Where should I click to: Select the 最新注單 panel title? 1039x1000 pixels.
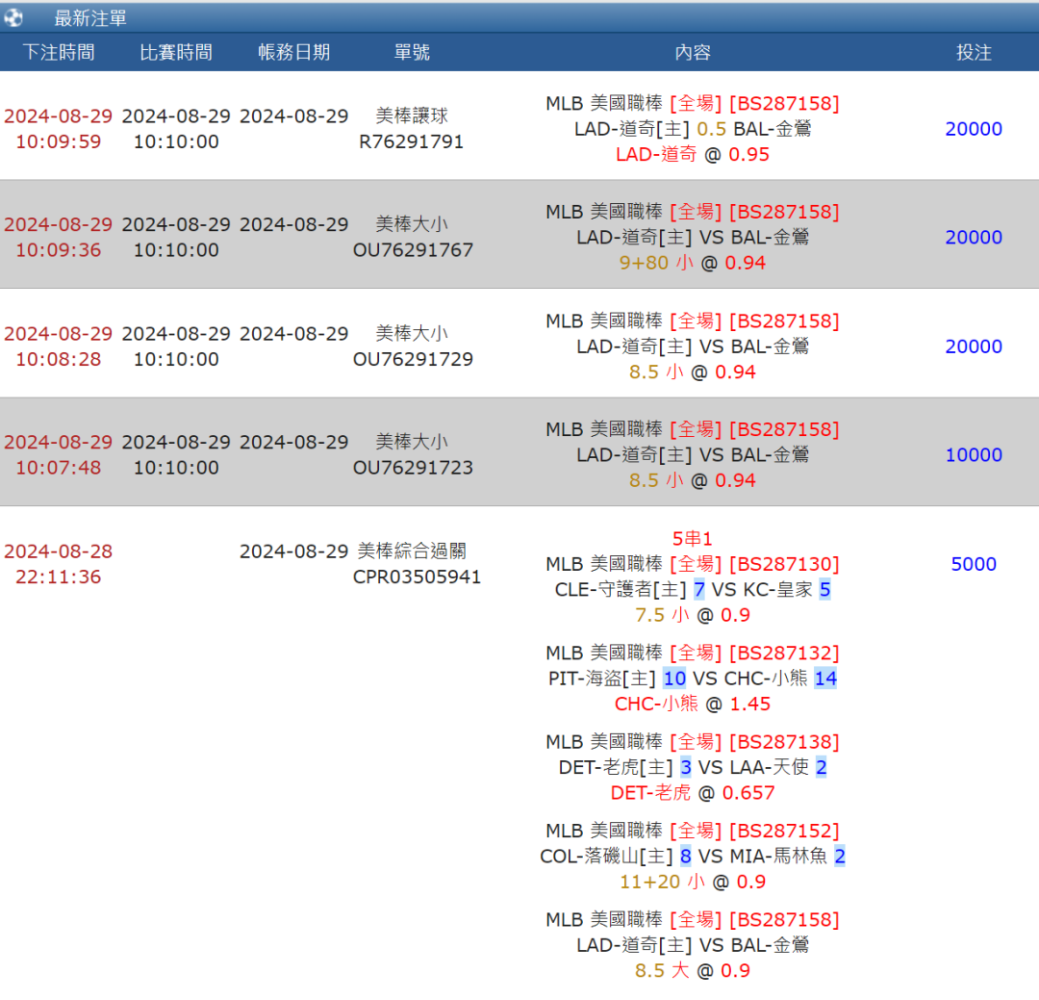[x=90, y=19]
